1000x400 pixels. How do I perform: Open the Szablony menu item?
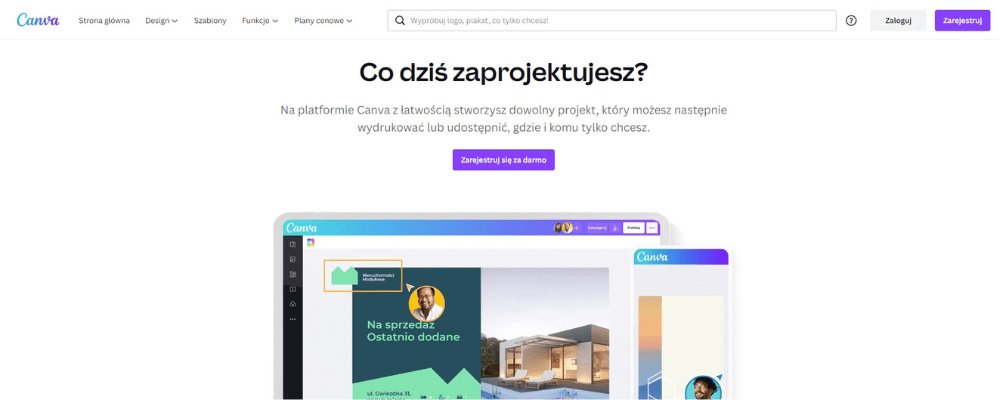pos(210,20)
